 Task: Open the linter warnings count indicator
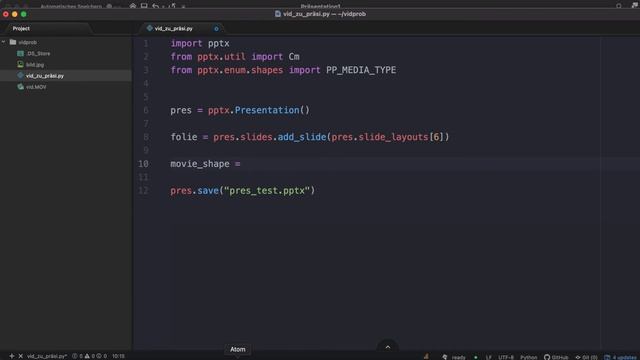click(x=90, y=356)
